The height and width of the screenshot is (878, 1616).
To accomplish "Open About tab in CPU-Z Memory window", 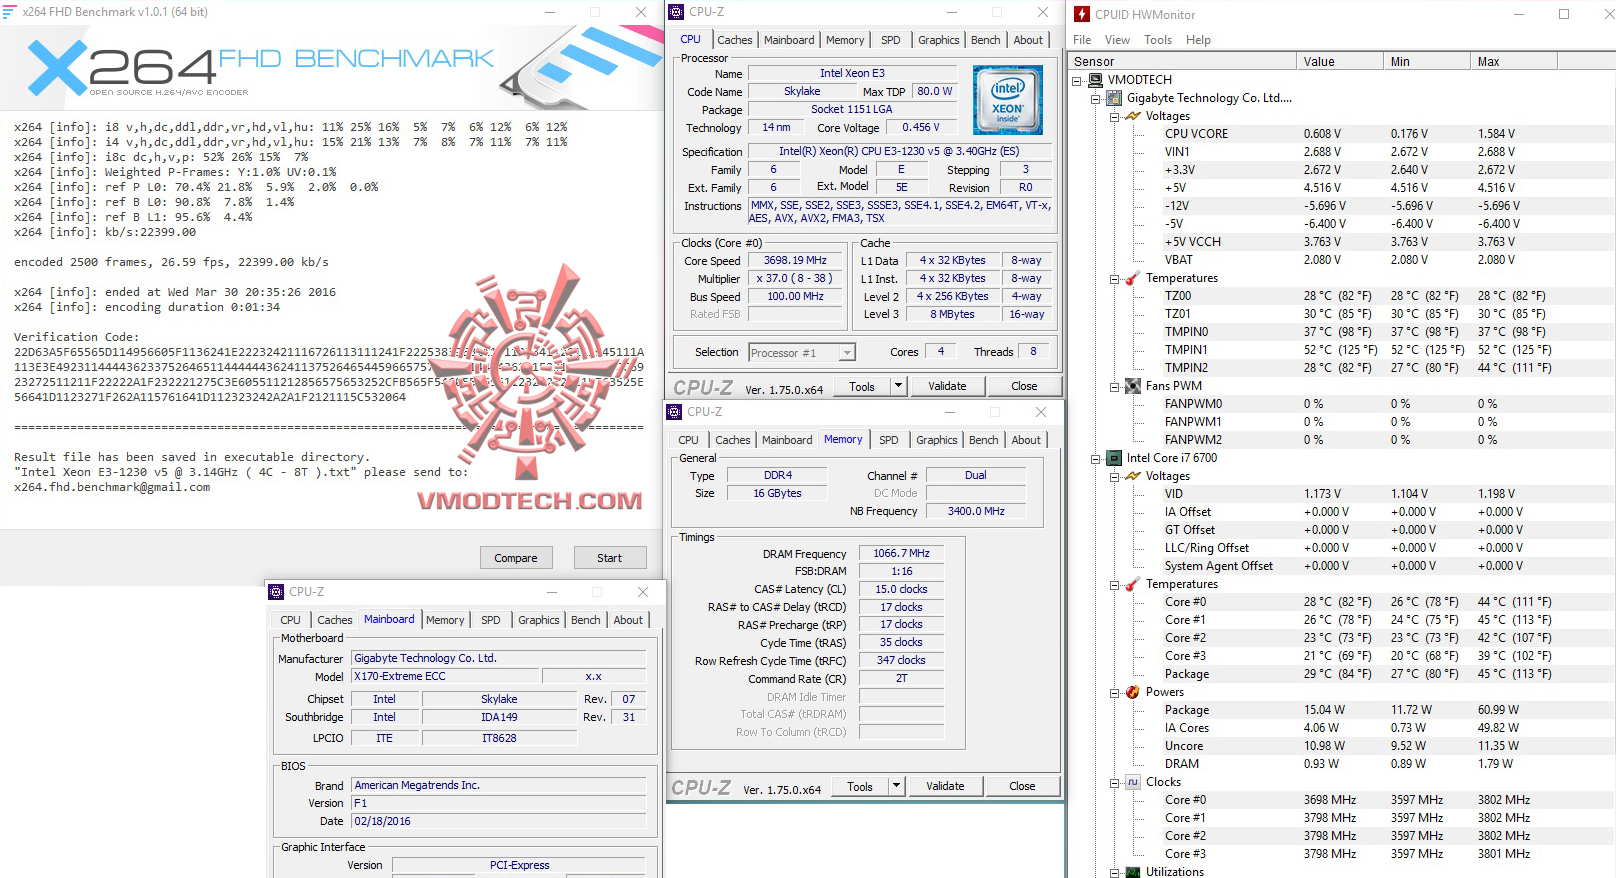I will click(x=1026, y=440).
